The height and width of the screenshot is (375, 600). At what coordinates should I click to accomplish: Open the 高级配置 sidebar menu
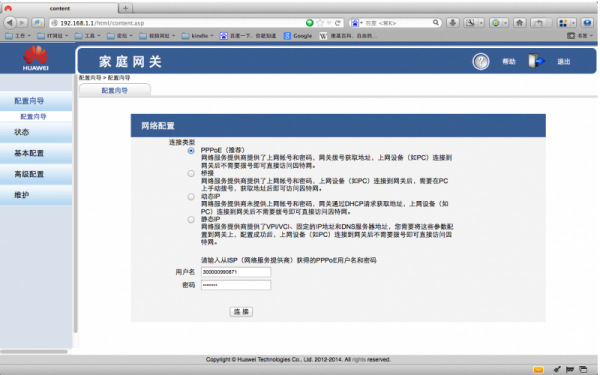pos(36,174)
